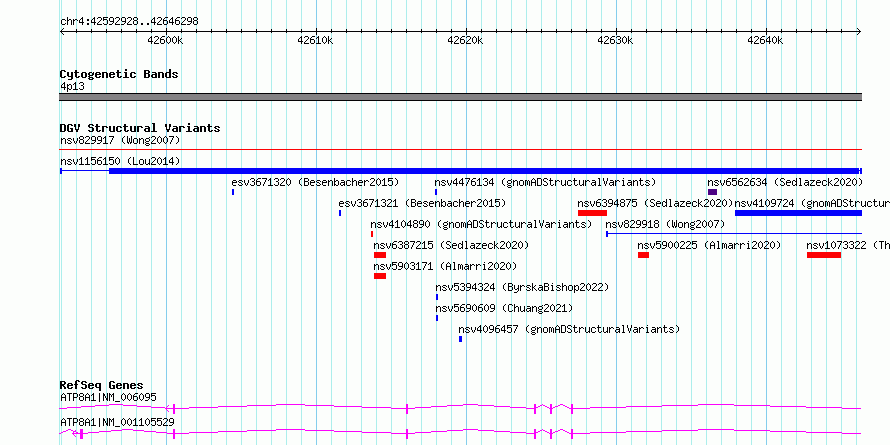Click the ATP8A1|NM_006095 gene label
Viewport: 890px width, 445px height.
click(108, 397)
